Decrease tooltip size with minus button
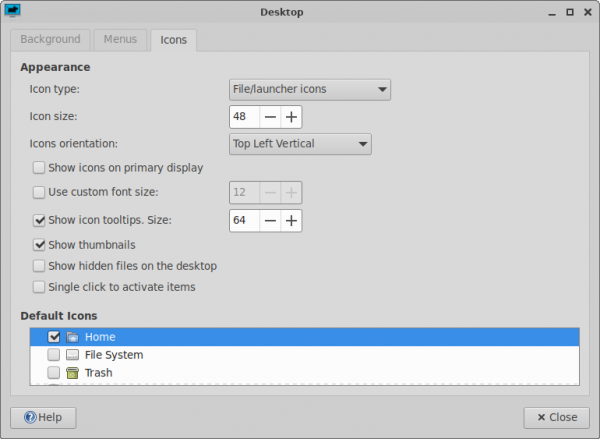Image resolution: width=600 pixels, height=439 pixels. [270, 220]
